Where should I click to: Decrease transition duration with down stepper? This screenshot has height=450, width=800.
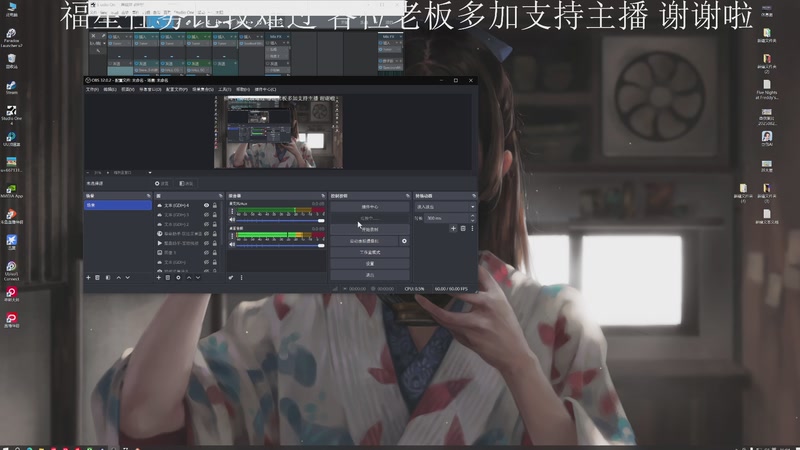[472, 220]
